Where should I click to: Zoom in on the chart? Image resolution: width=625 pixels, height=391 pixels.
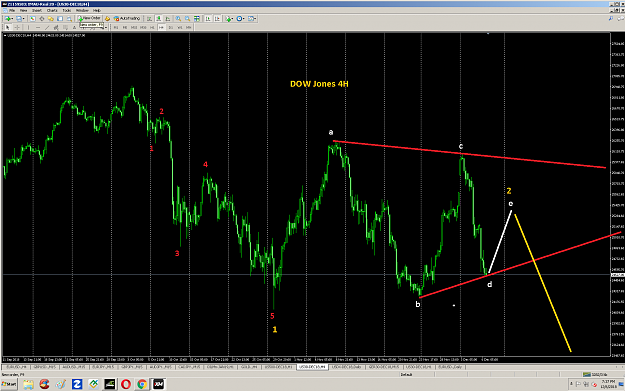(x=178, y=18)
